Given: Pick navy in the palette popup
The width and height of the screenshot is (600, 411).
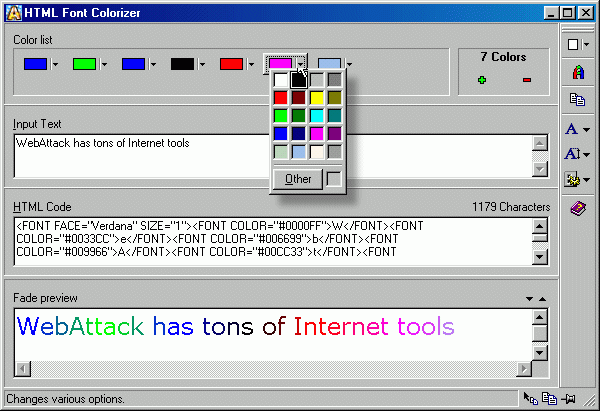Looking at the screenshot, I should 298,134.
